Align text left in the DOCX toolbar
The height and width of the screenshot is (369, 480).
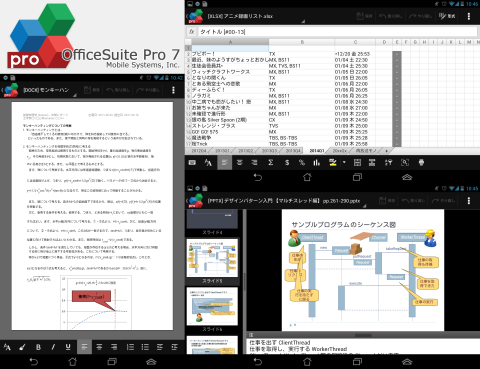click(x=84, y=347)
